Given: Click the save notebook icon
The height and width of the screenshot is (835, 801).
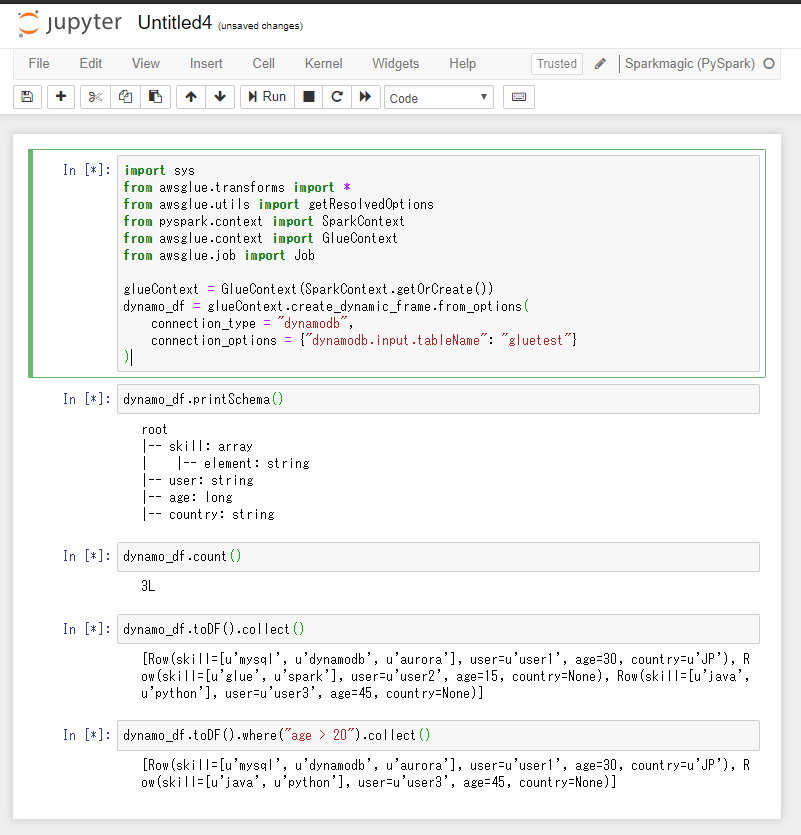Looking at the screenshot, I should [26, 97].
